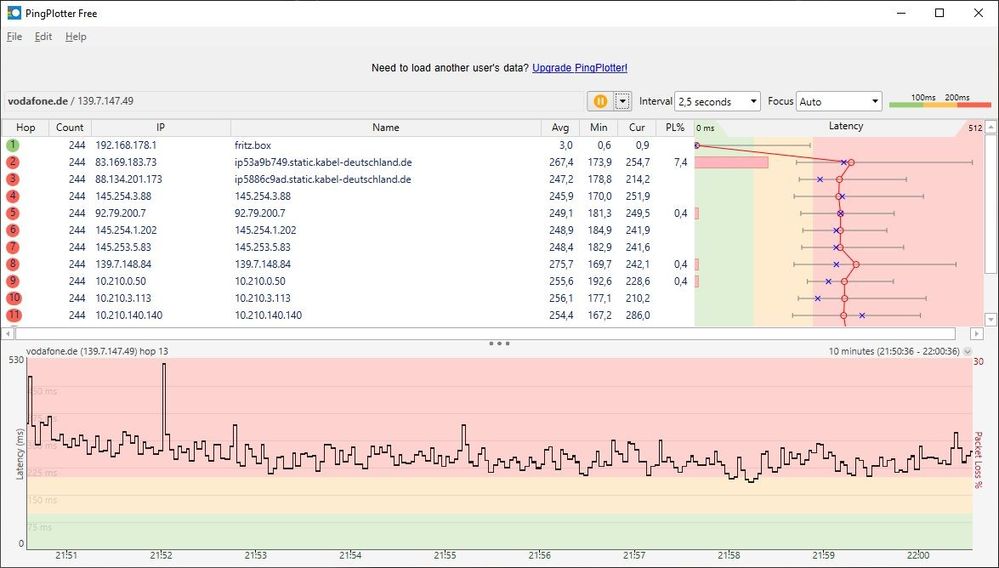The height and width of the screenshot is (568, 999).
Task: Open the Focus Auto dropdown
Action: point(839,101)
